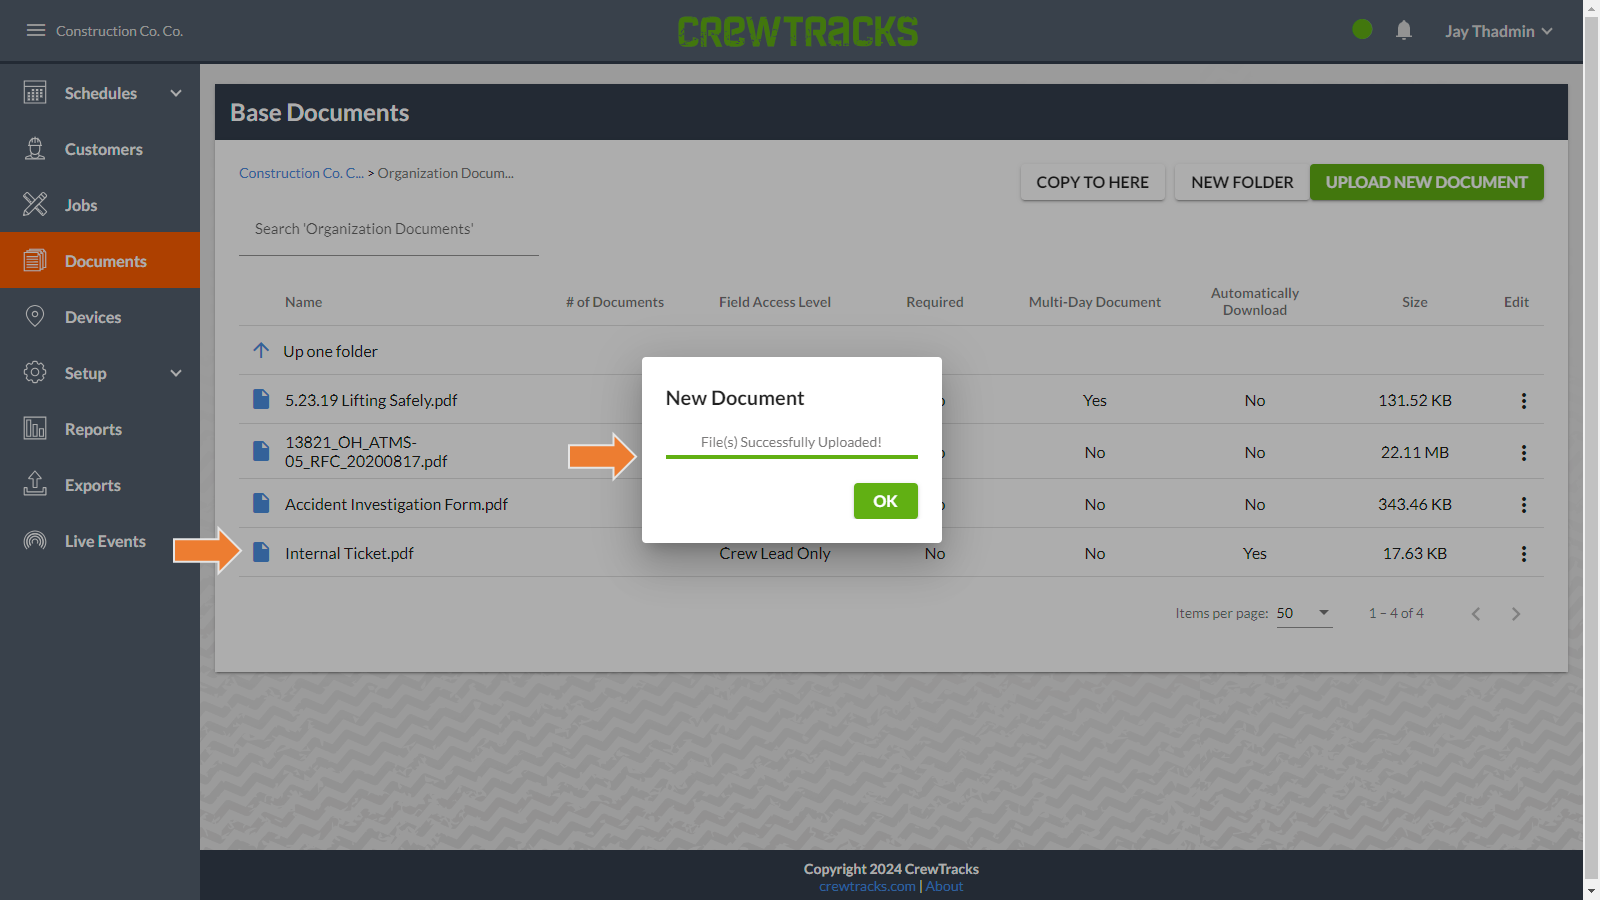Open edit menu for Accident Investigation Form.pdf

(1524, 505)
